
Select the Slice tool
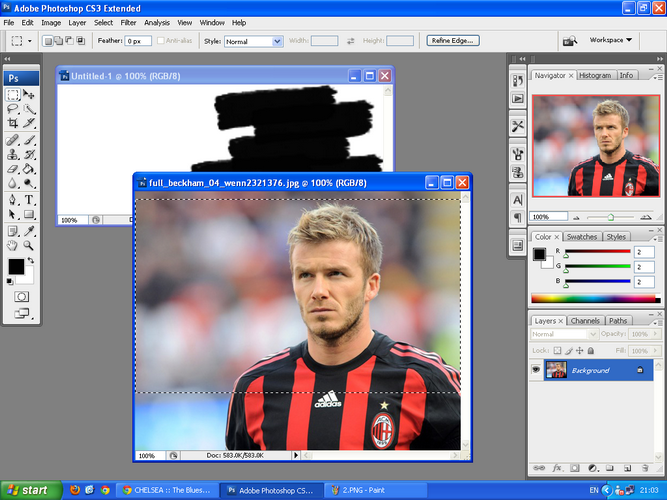click(29, 123)
